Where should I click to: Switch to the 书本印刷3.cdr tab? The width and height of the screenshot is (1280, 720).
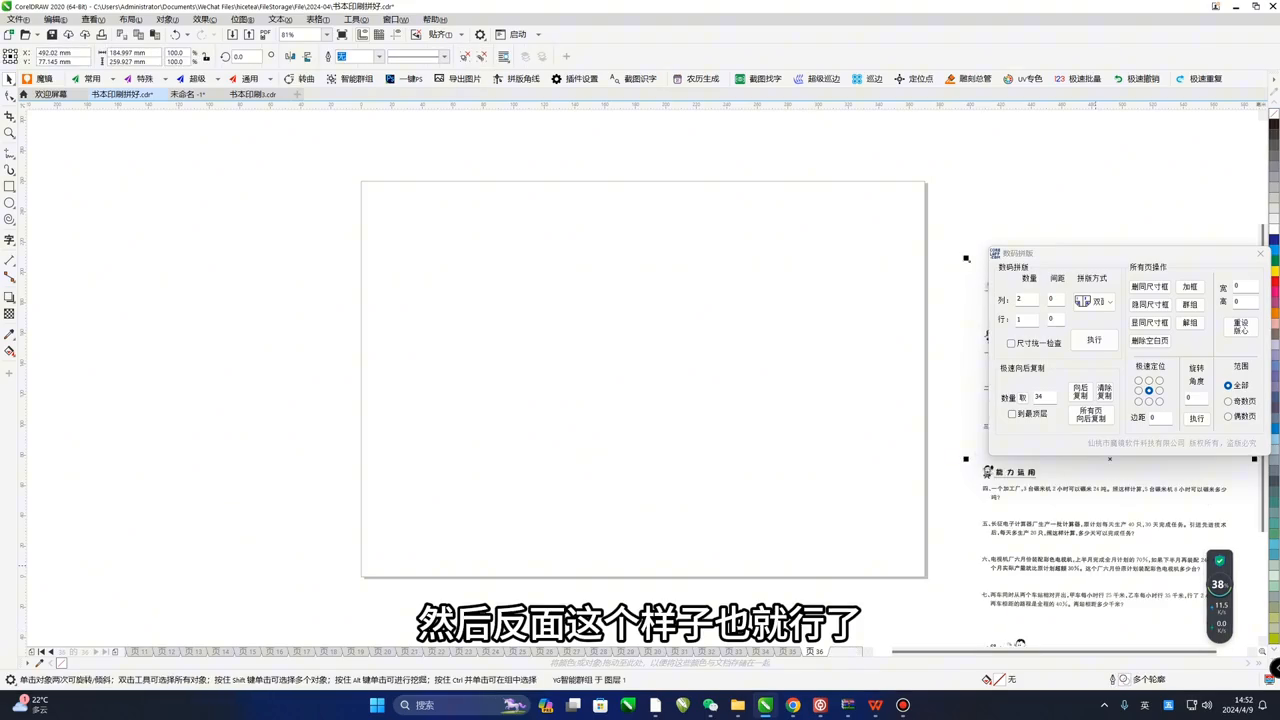pyautogui.click(x=252, y=95)
